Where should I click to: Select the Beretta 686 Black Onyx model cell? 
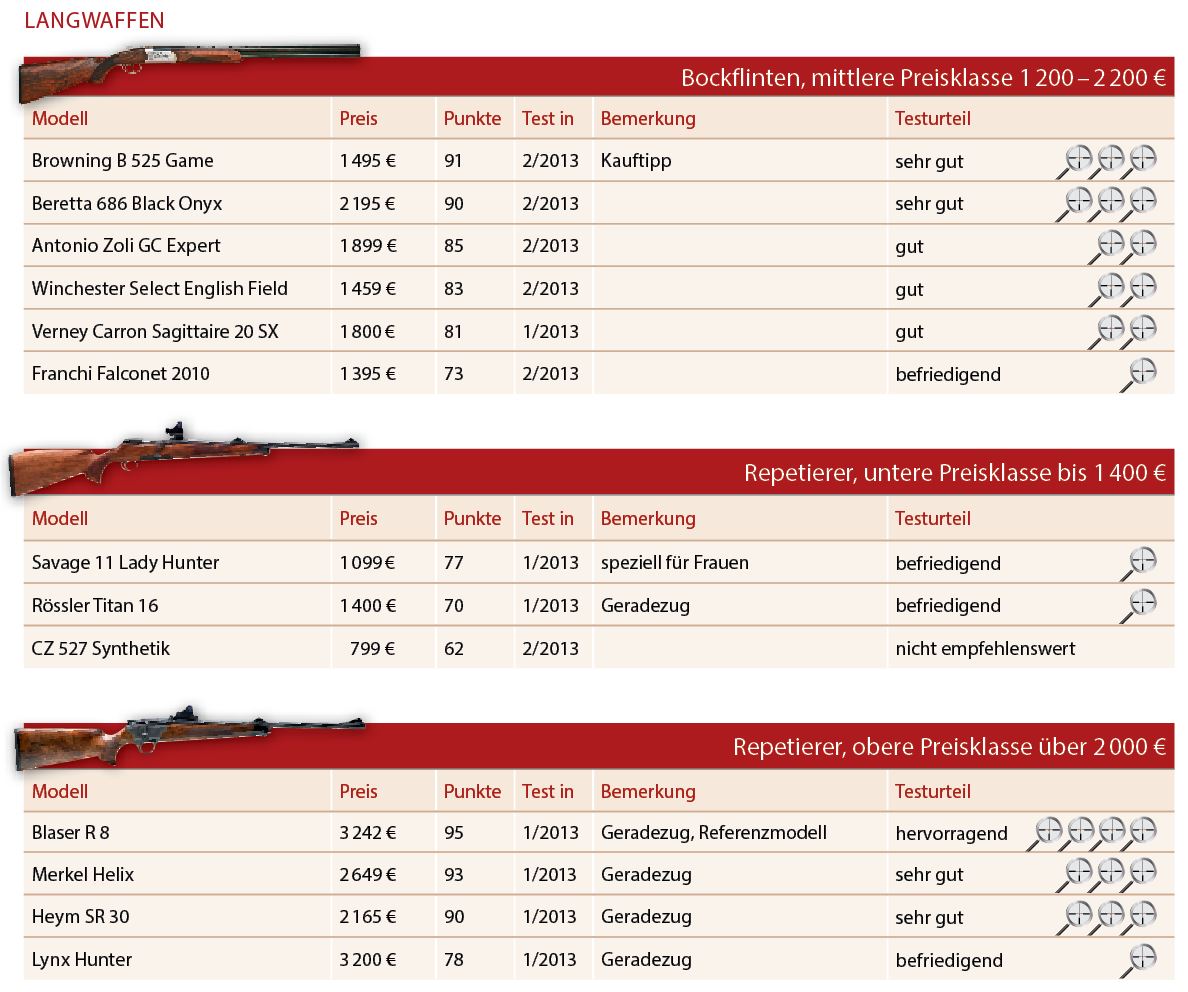tap(127, 204)
